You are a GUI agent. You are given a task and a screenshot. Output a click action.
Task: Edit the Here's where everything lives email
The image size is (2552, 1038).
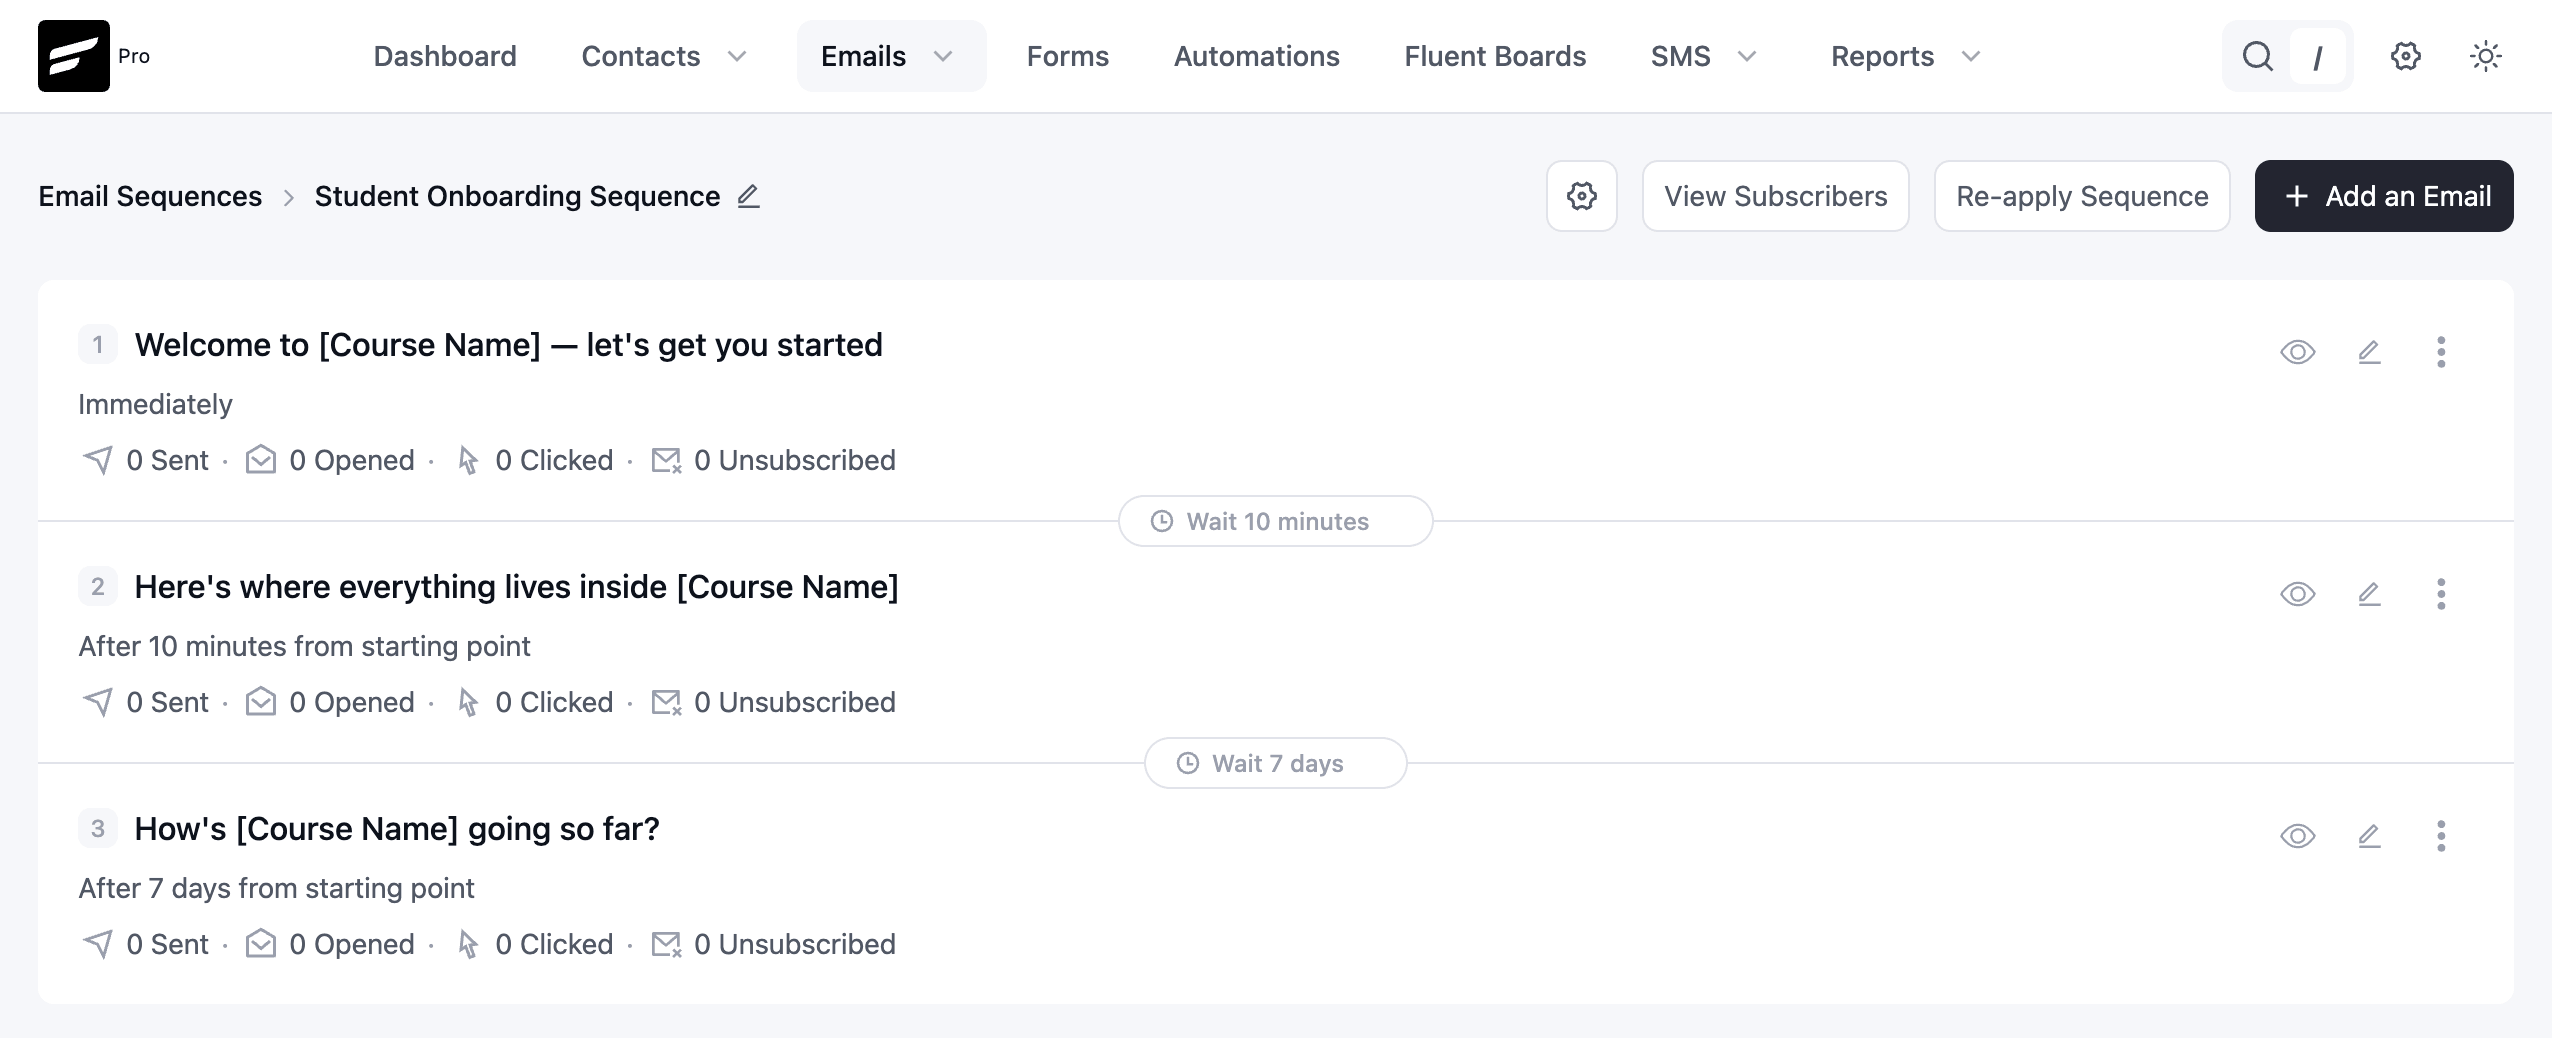[2369, 594]
